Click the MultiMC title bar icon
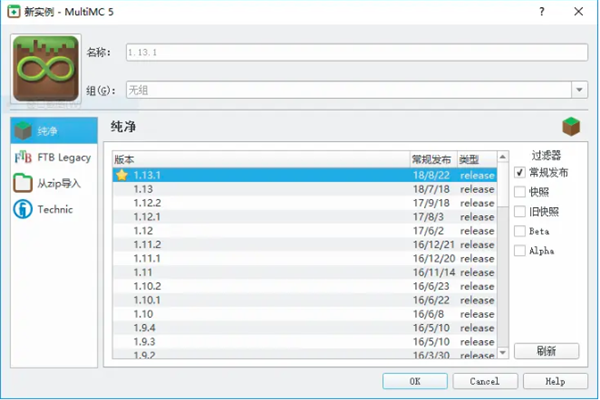The image size is (600, 400). click(14, 11)
